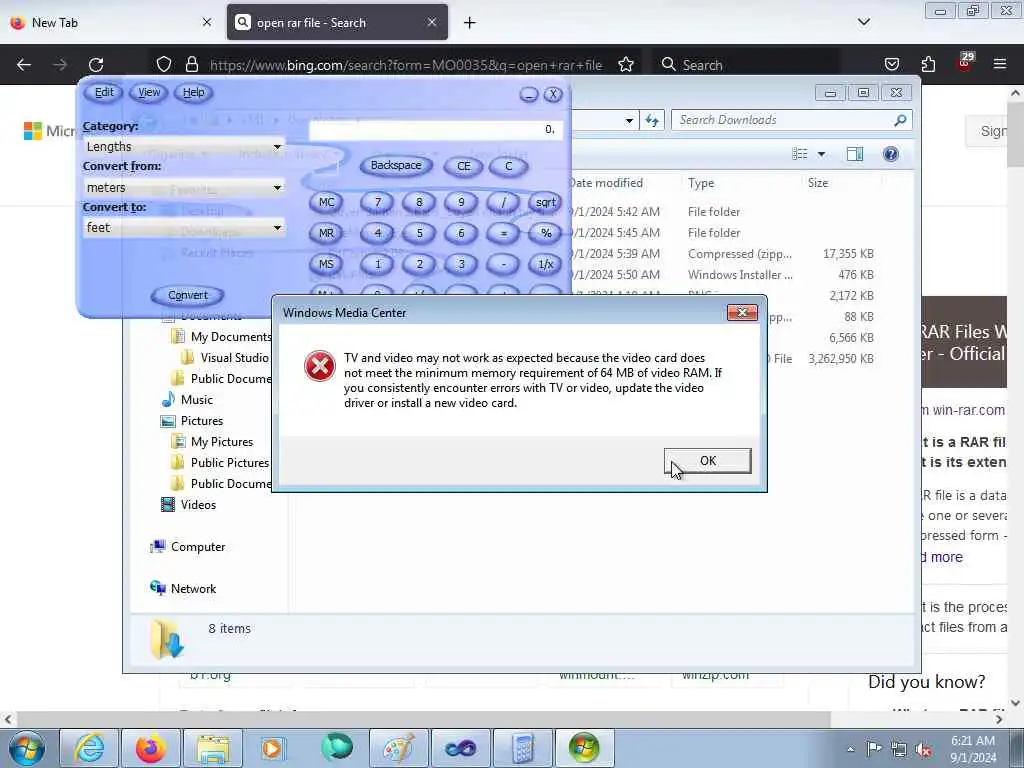Click calculator digit 3
Screen dimensions: 1024x768
[461, 264]
